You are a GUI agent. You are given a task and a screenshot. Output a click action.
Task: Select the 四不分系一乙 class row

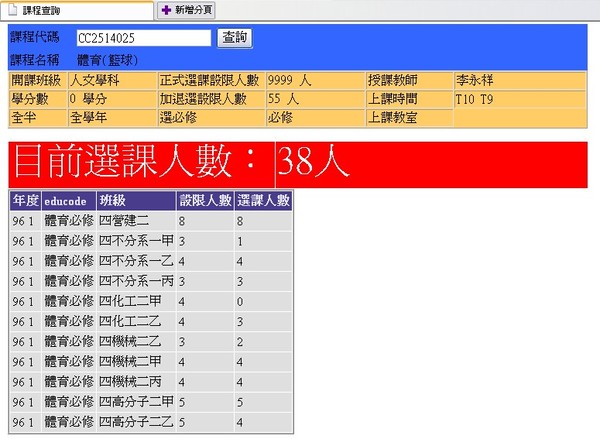coord(151,261)
